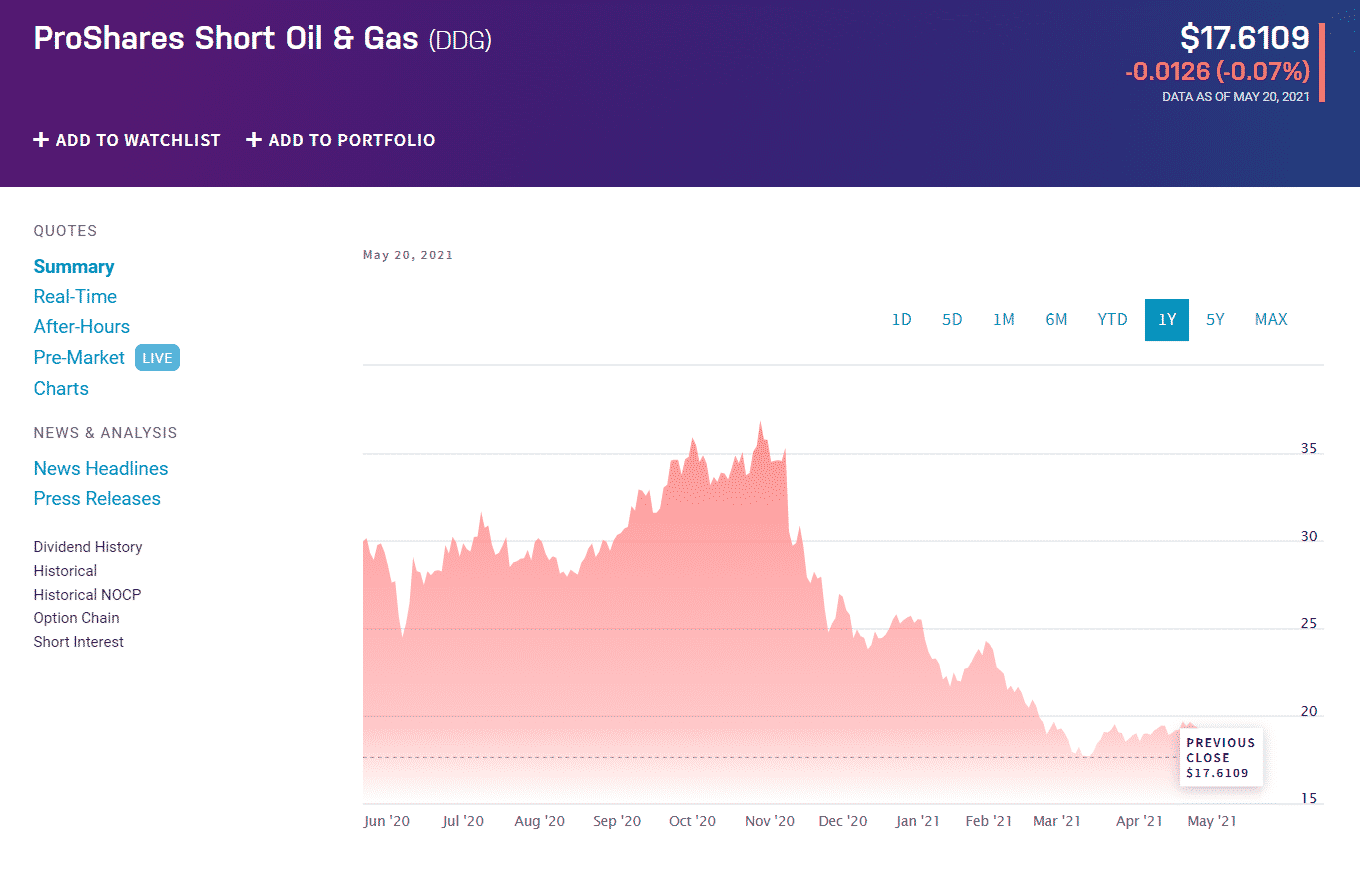Click the Nov '20 axis label
Viewport: 1360px width, 872px height.
pyautogui.click(x=770, y=821)
